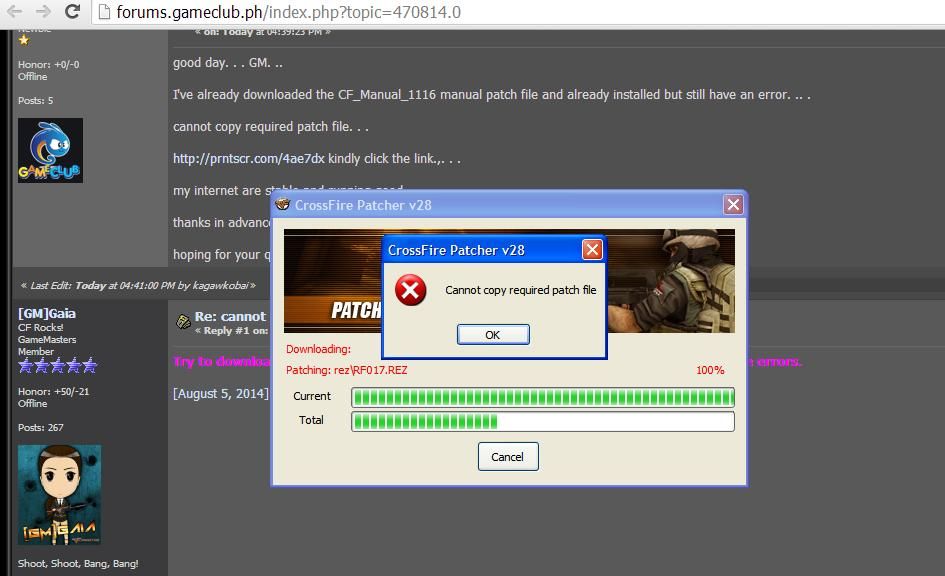Click the reply post icon beside Re: cannot

[x=183, y=322]
